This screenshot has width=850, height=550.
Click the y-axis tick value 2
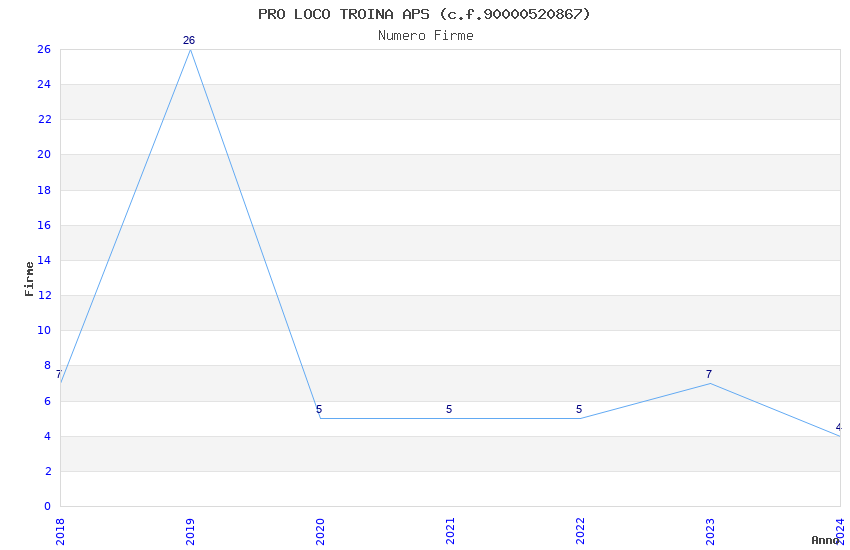[47, 471]
